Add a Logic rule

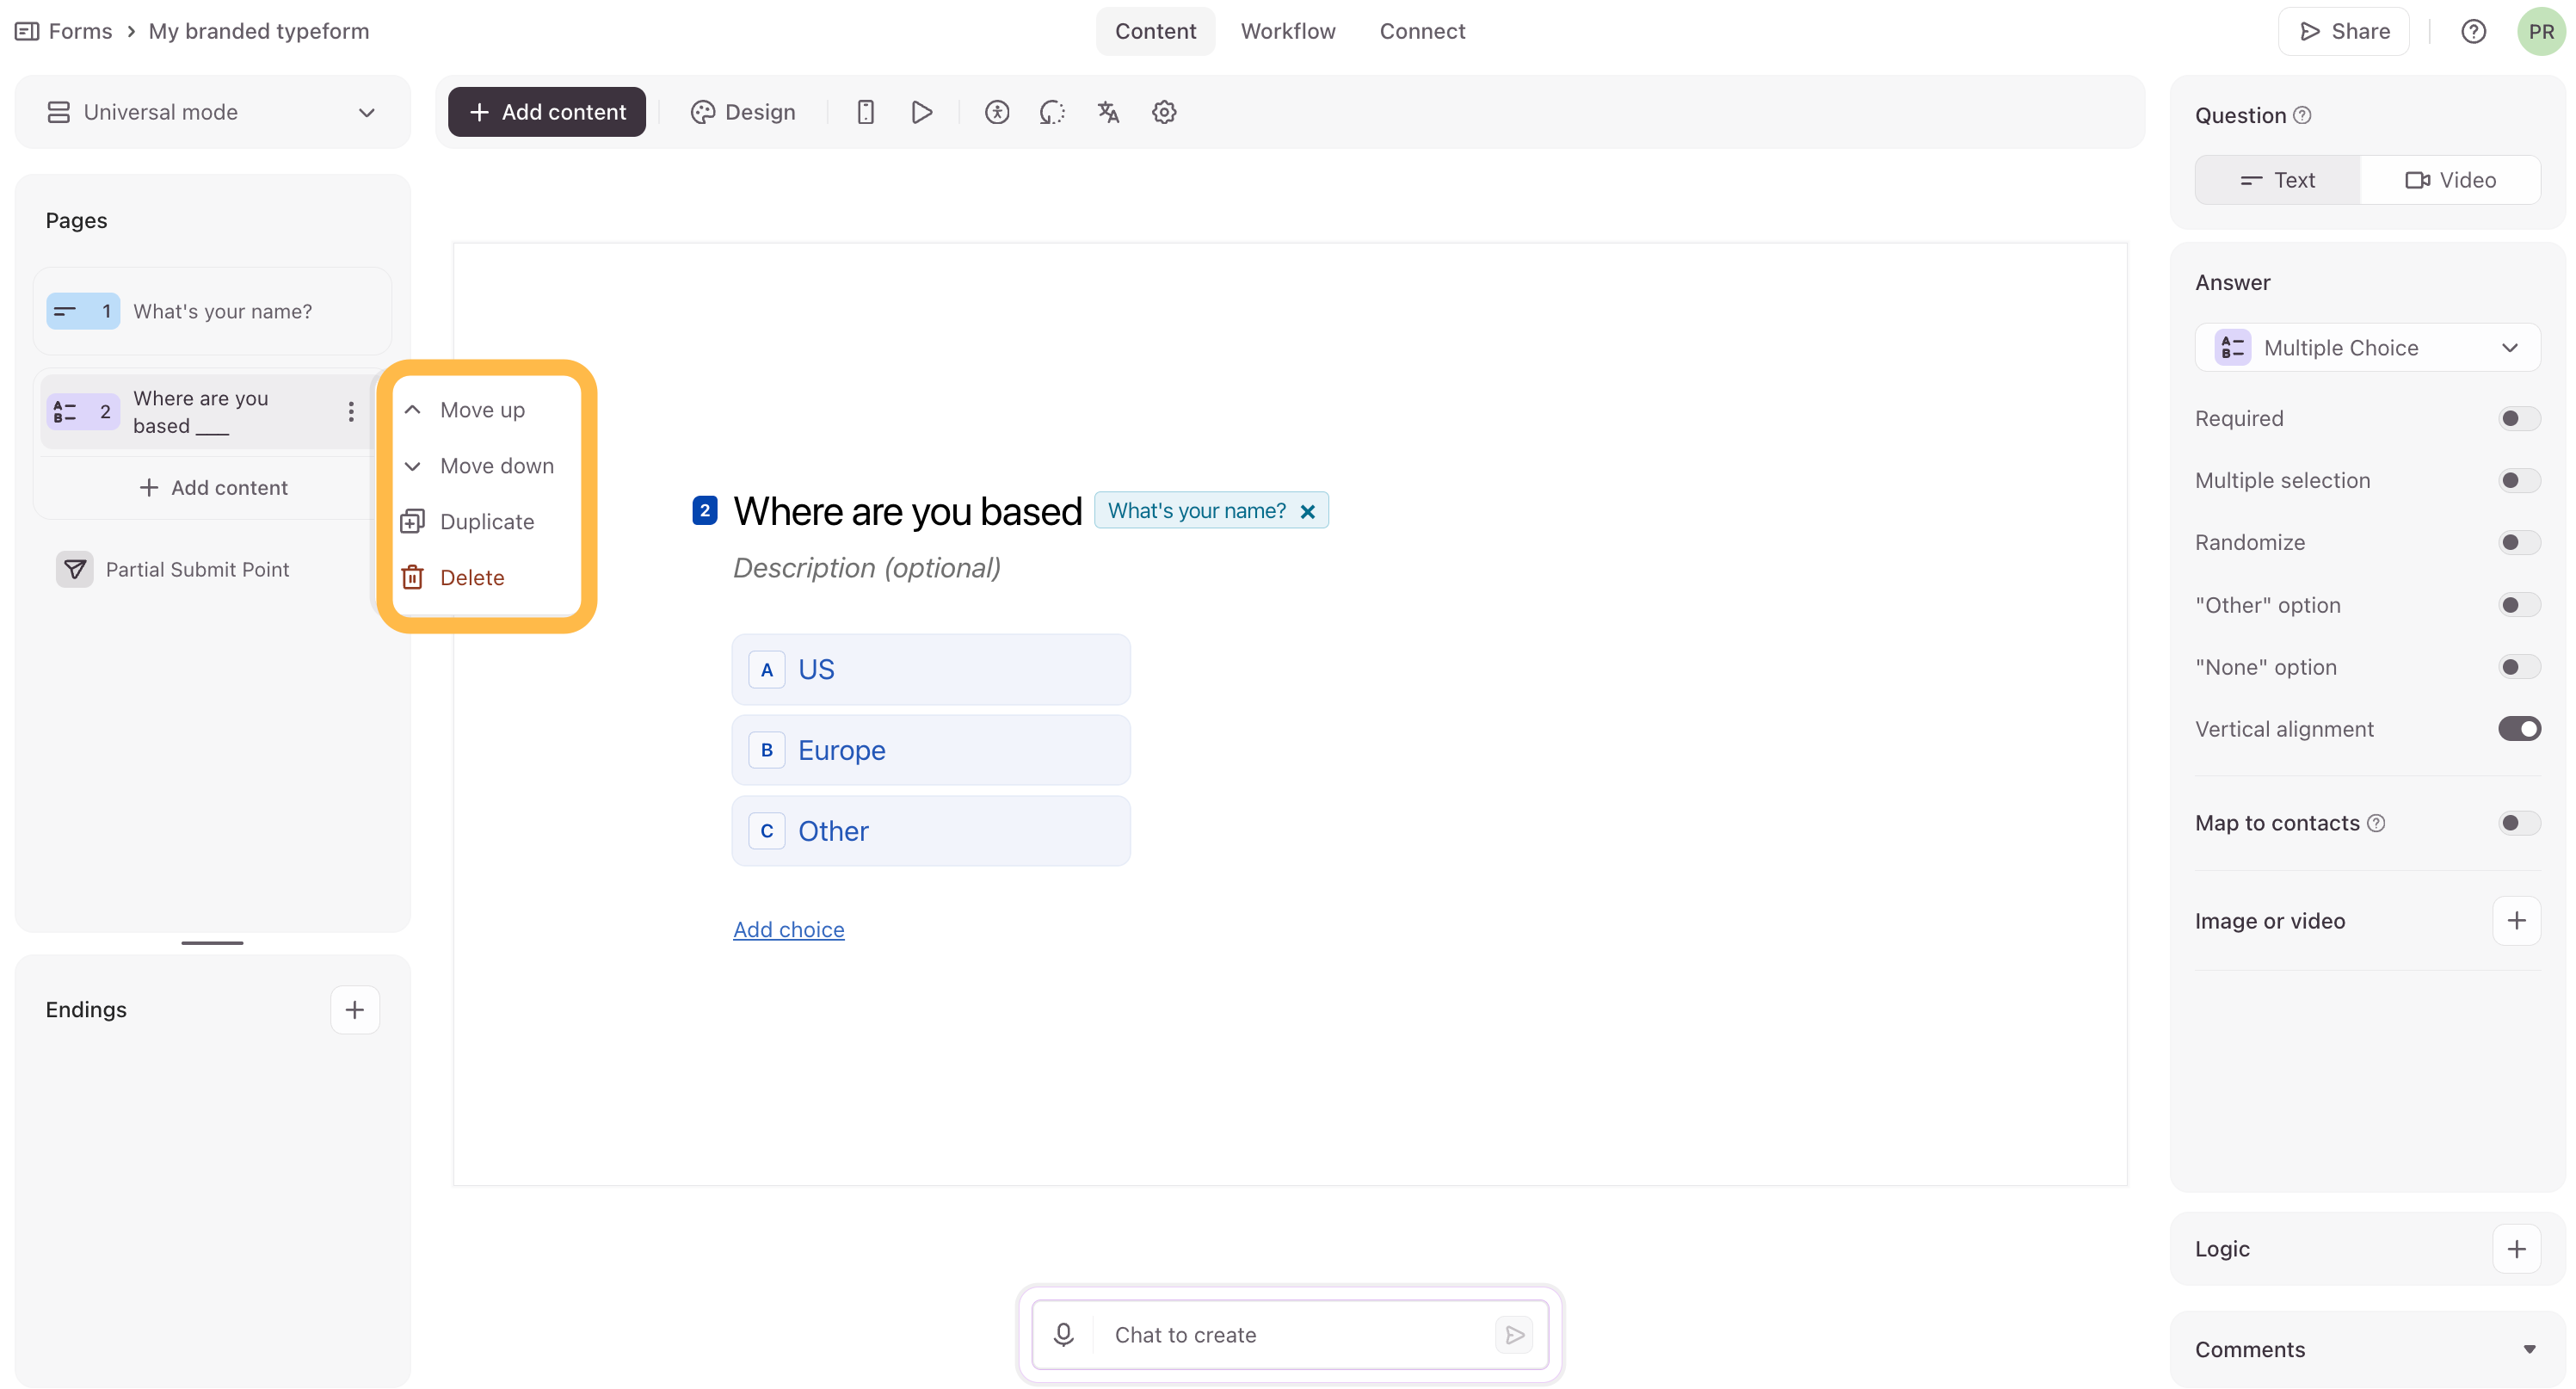point(2516,1248)
